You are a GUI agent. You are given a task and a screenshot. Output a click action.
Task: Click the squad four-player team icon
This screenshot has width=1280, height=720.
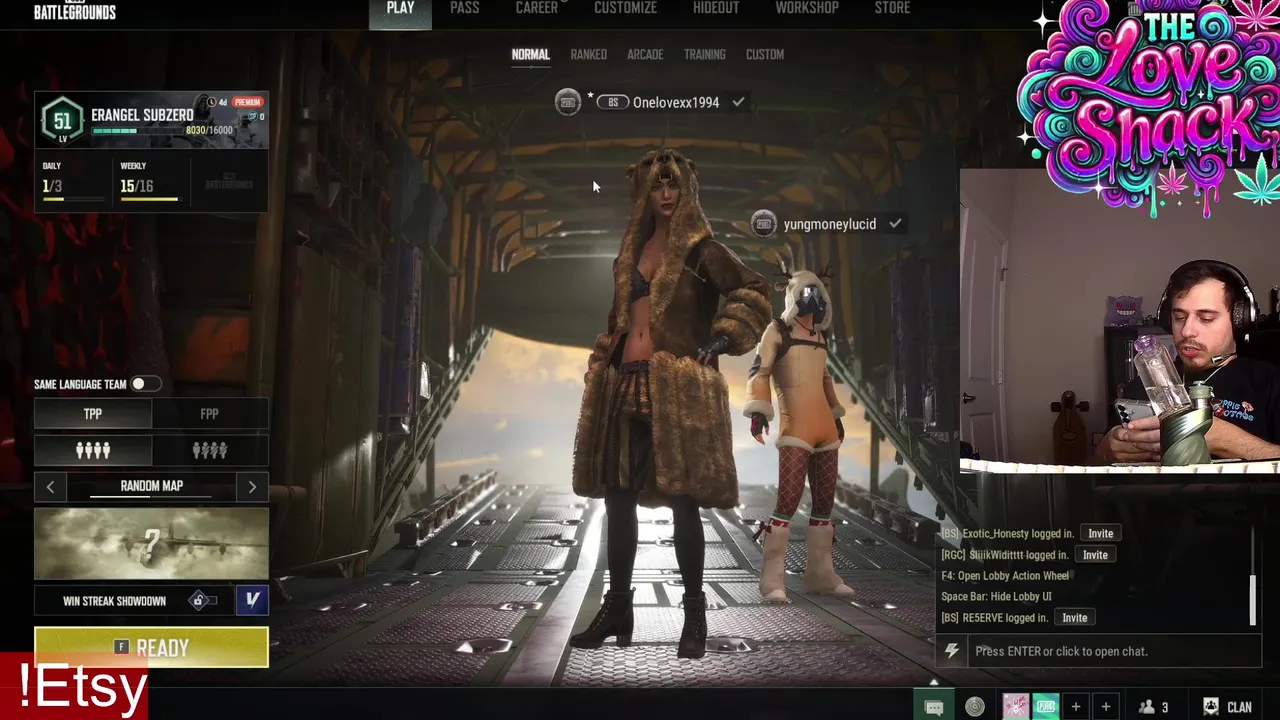click(93, 451)
